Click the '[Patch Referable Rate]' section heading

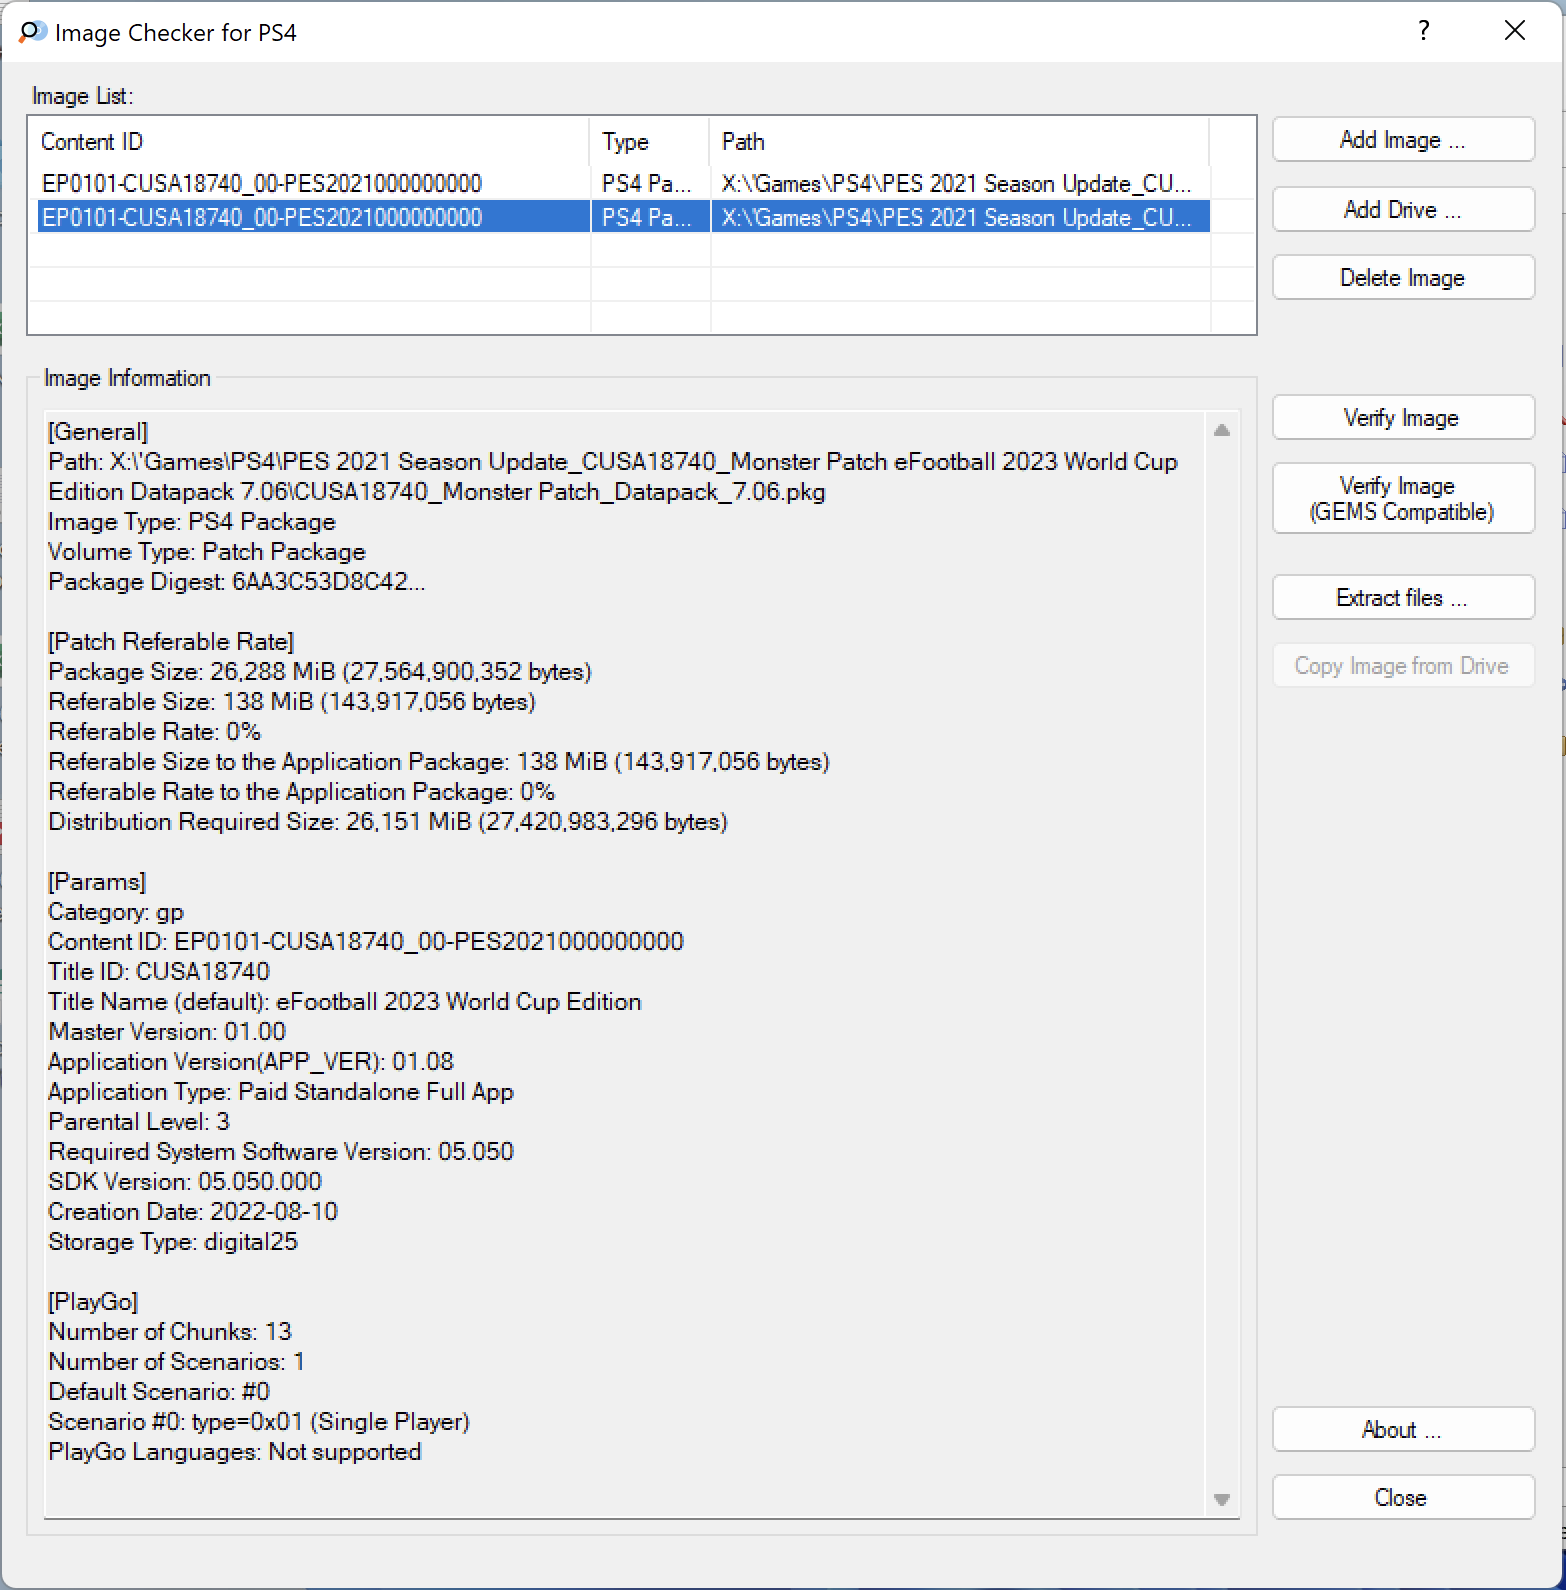[170, 642]
